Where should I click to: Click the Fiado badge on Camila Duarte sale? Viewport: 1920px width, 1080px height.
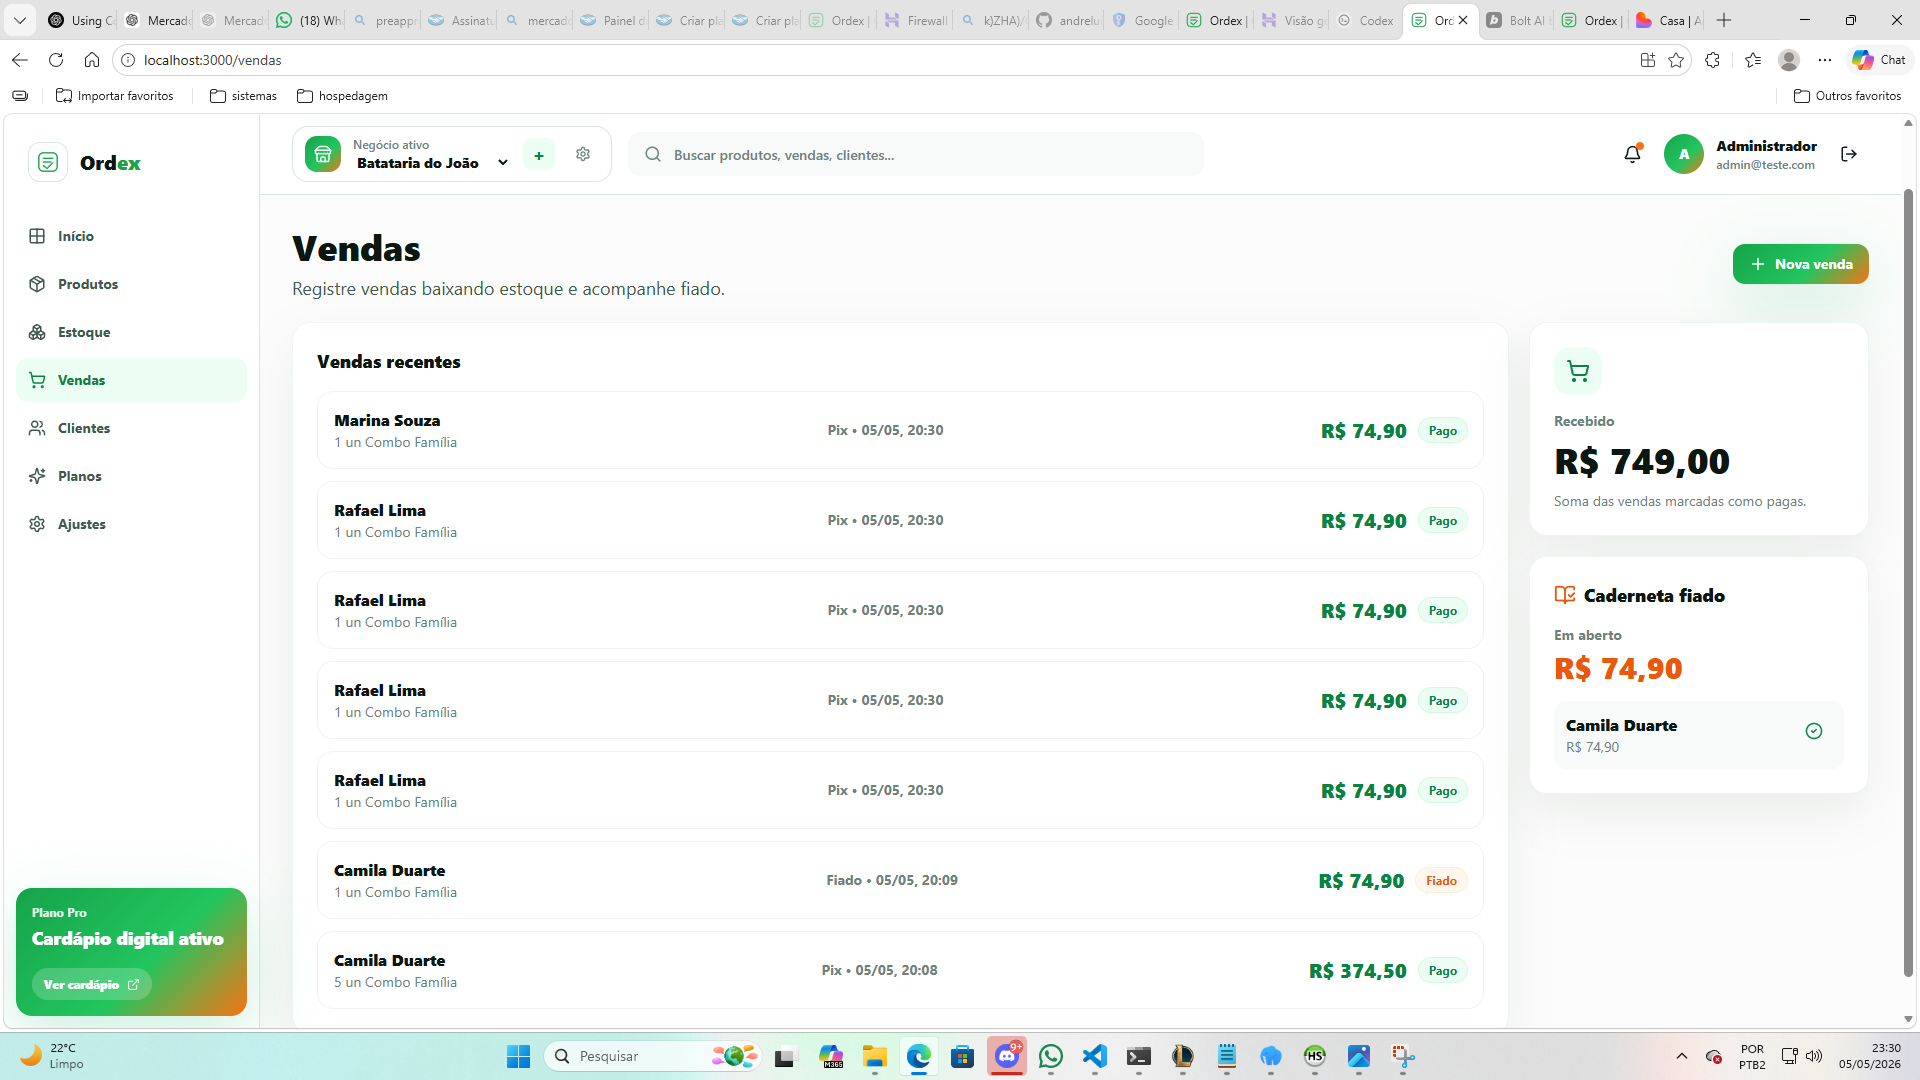click(1441, 881)
